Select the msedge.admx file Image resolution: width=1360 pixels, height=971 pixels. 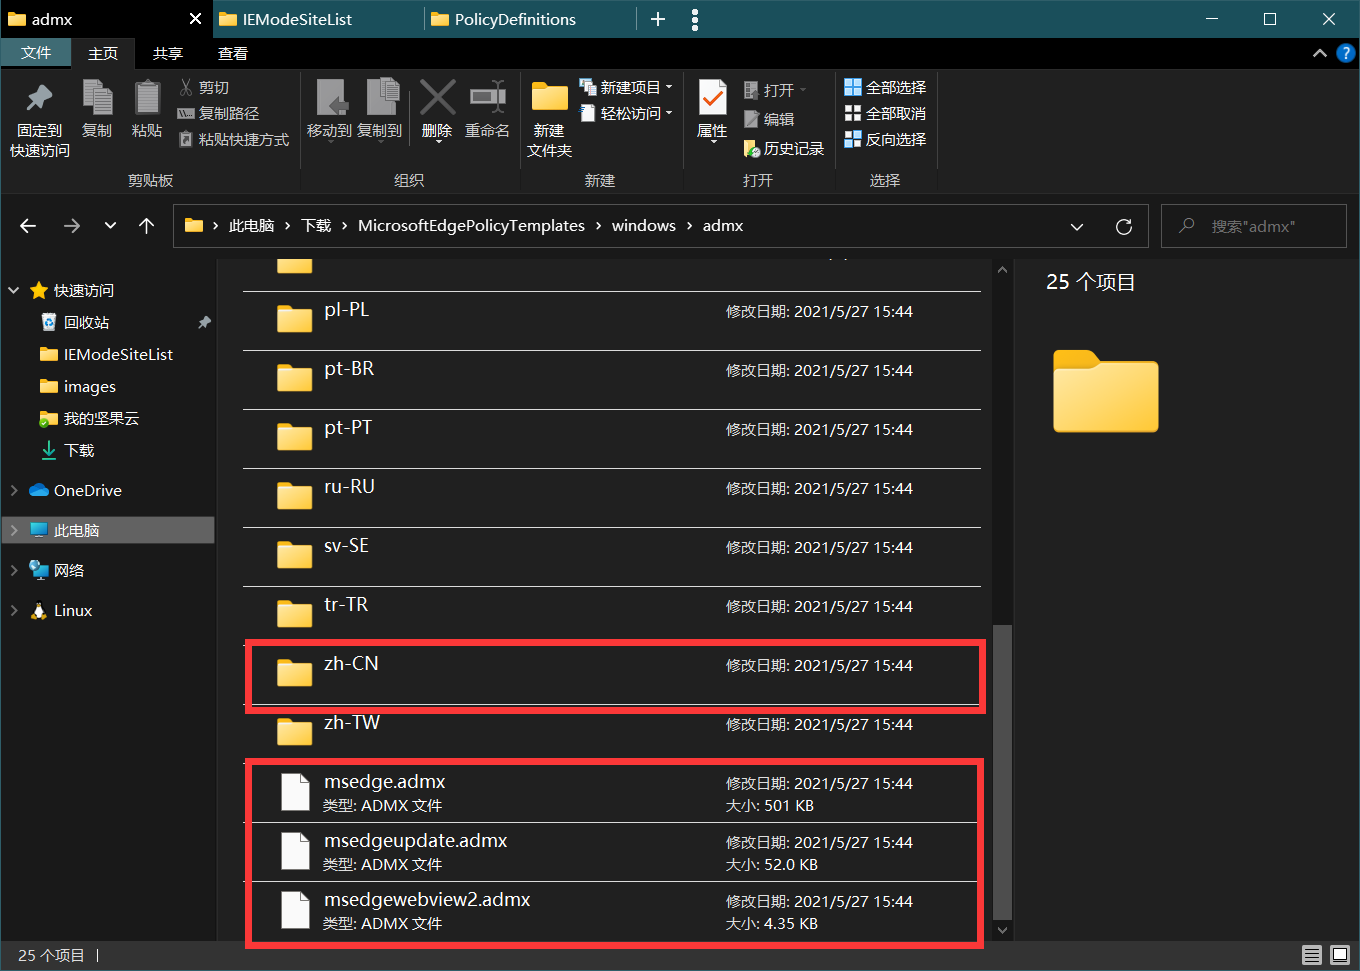[612, 793]
